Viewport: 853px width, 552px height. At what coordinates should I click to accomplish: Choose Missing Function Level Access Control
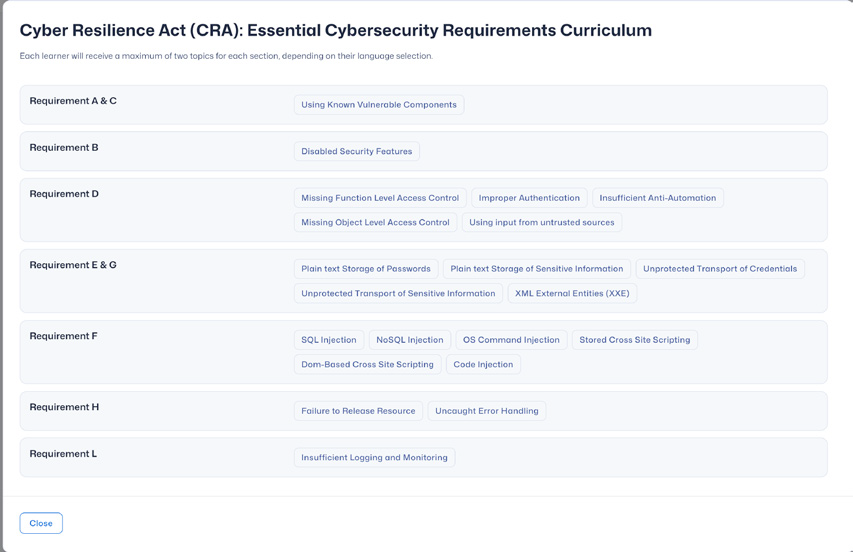[380, 198]
